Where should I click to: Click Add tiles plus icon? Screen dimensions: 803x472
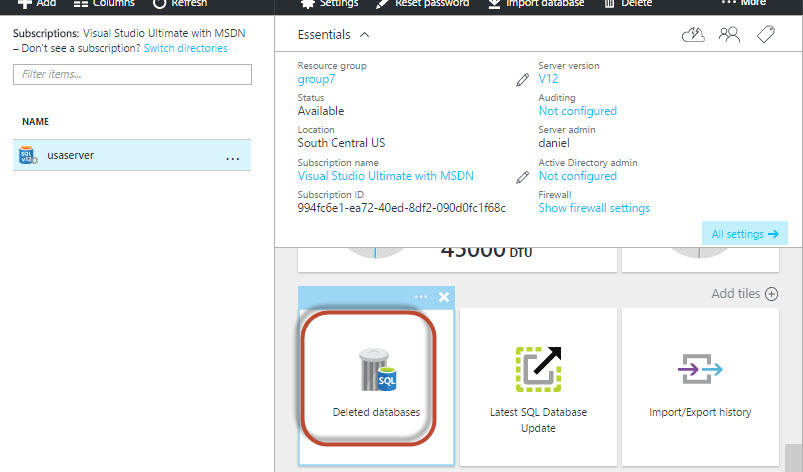coord(771,294)
